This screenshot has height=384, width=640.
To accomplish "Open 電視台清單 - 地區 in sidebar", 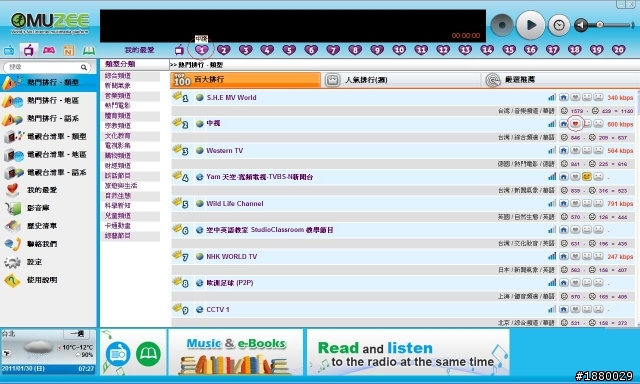I will click(48, 154).
